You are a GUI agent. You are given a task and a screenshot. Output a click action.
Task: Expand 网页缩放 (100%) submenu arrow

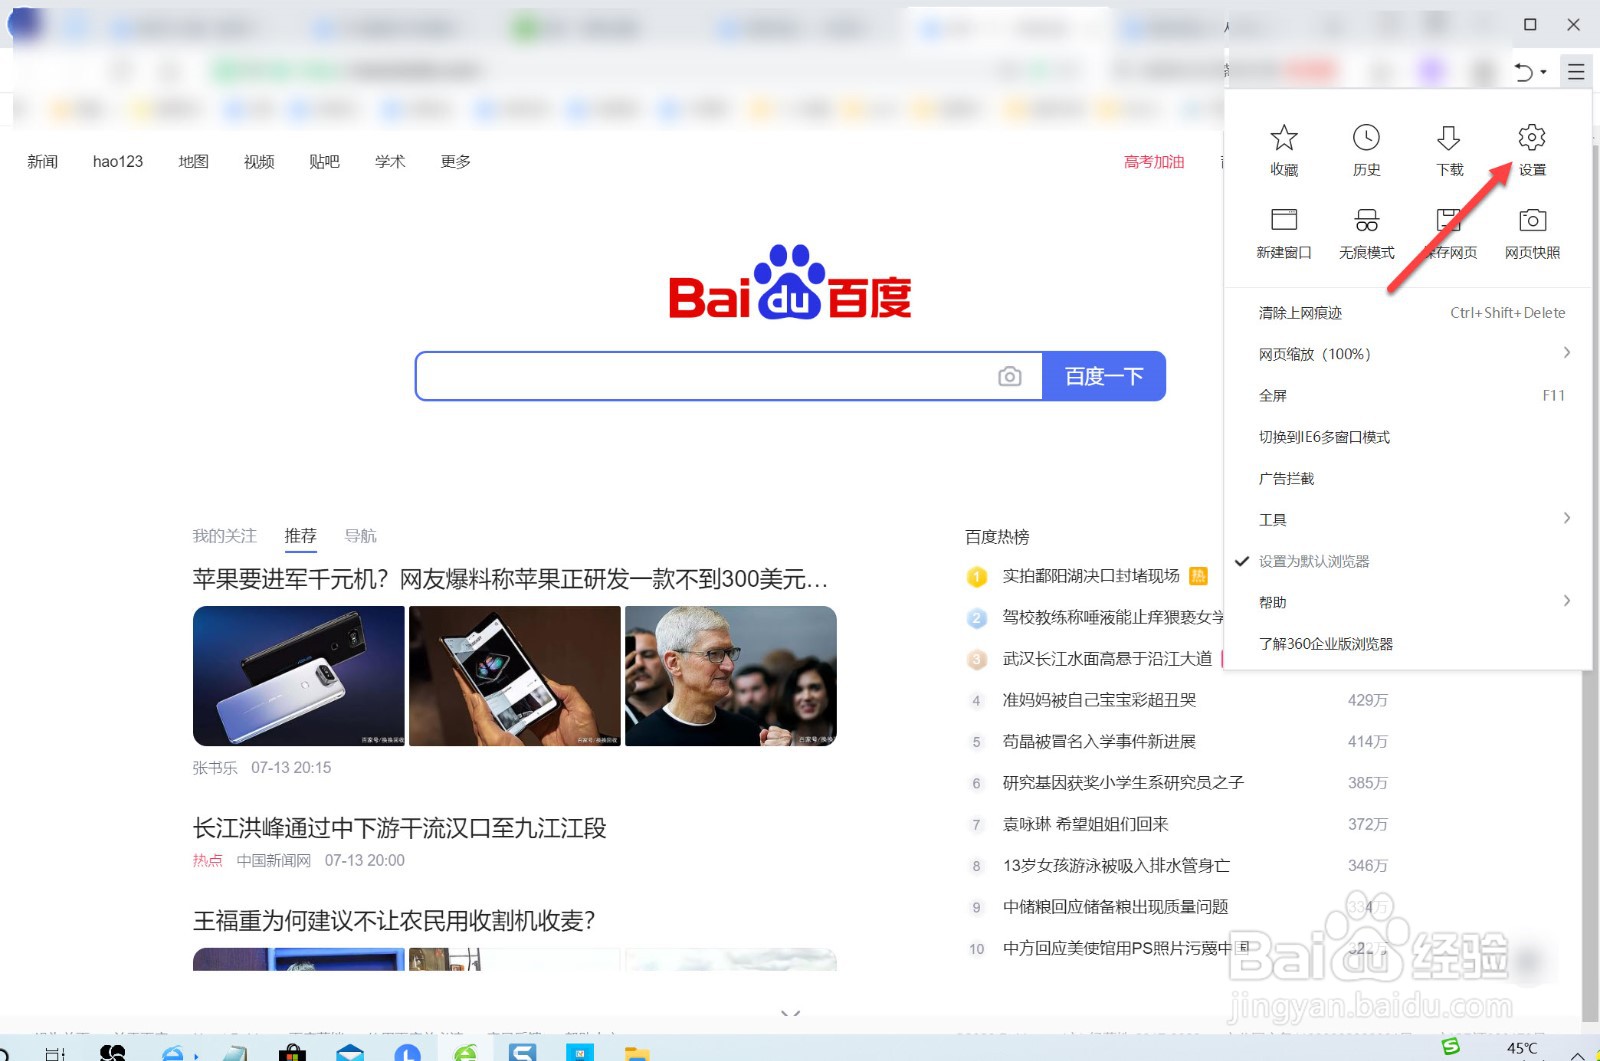coord(1566,352)
